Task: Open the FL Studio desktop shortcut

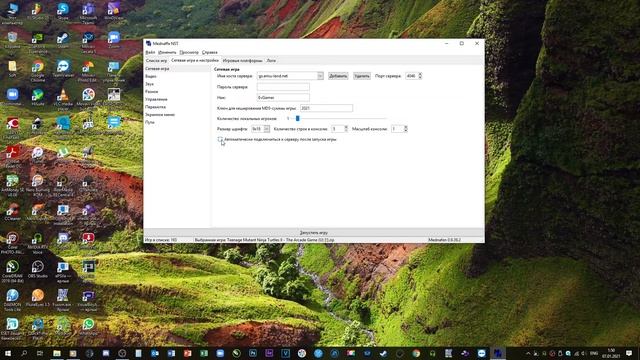Action: 38,11
